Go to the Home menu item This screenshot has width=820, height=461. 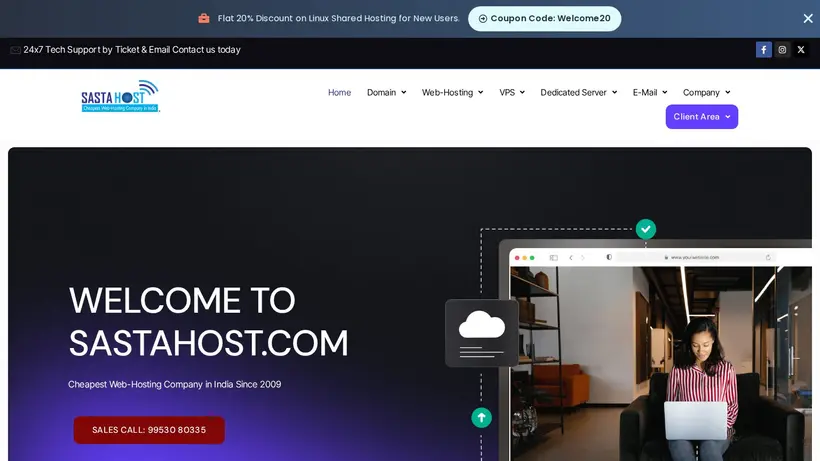339,93
